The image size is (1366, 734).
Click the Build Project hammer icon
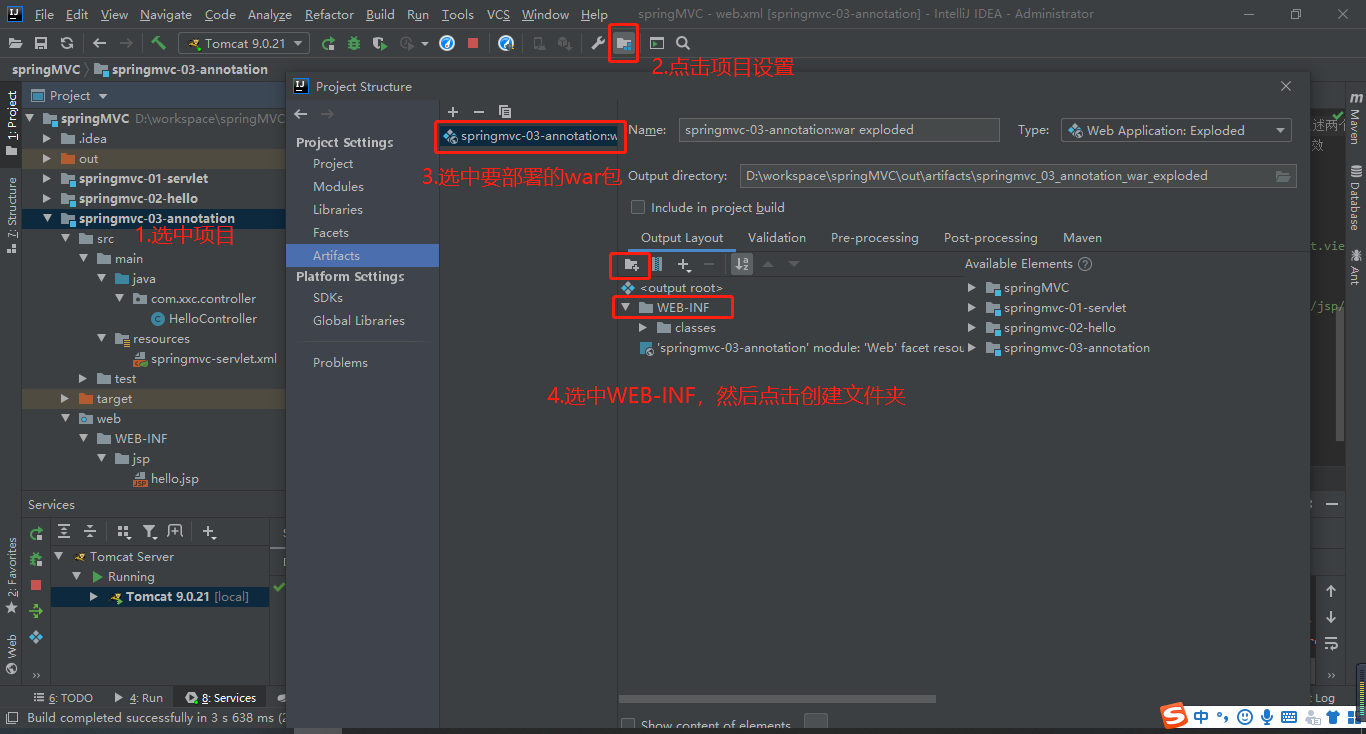click(158, 43)
